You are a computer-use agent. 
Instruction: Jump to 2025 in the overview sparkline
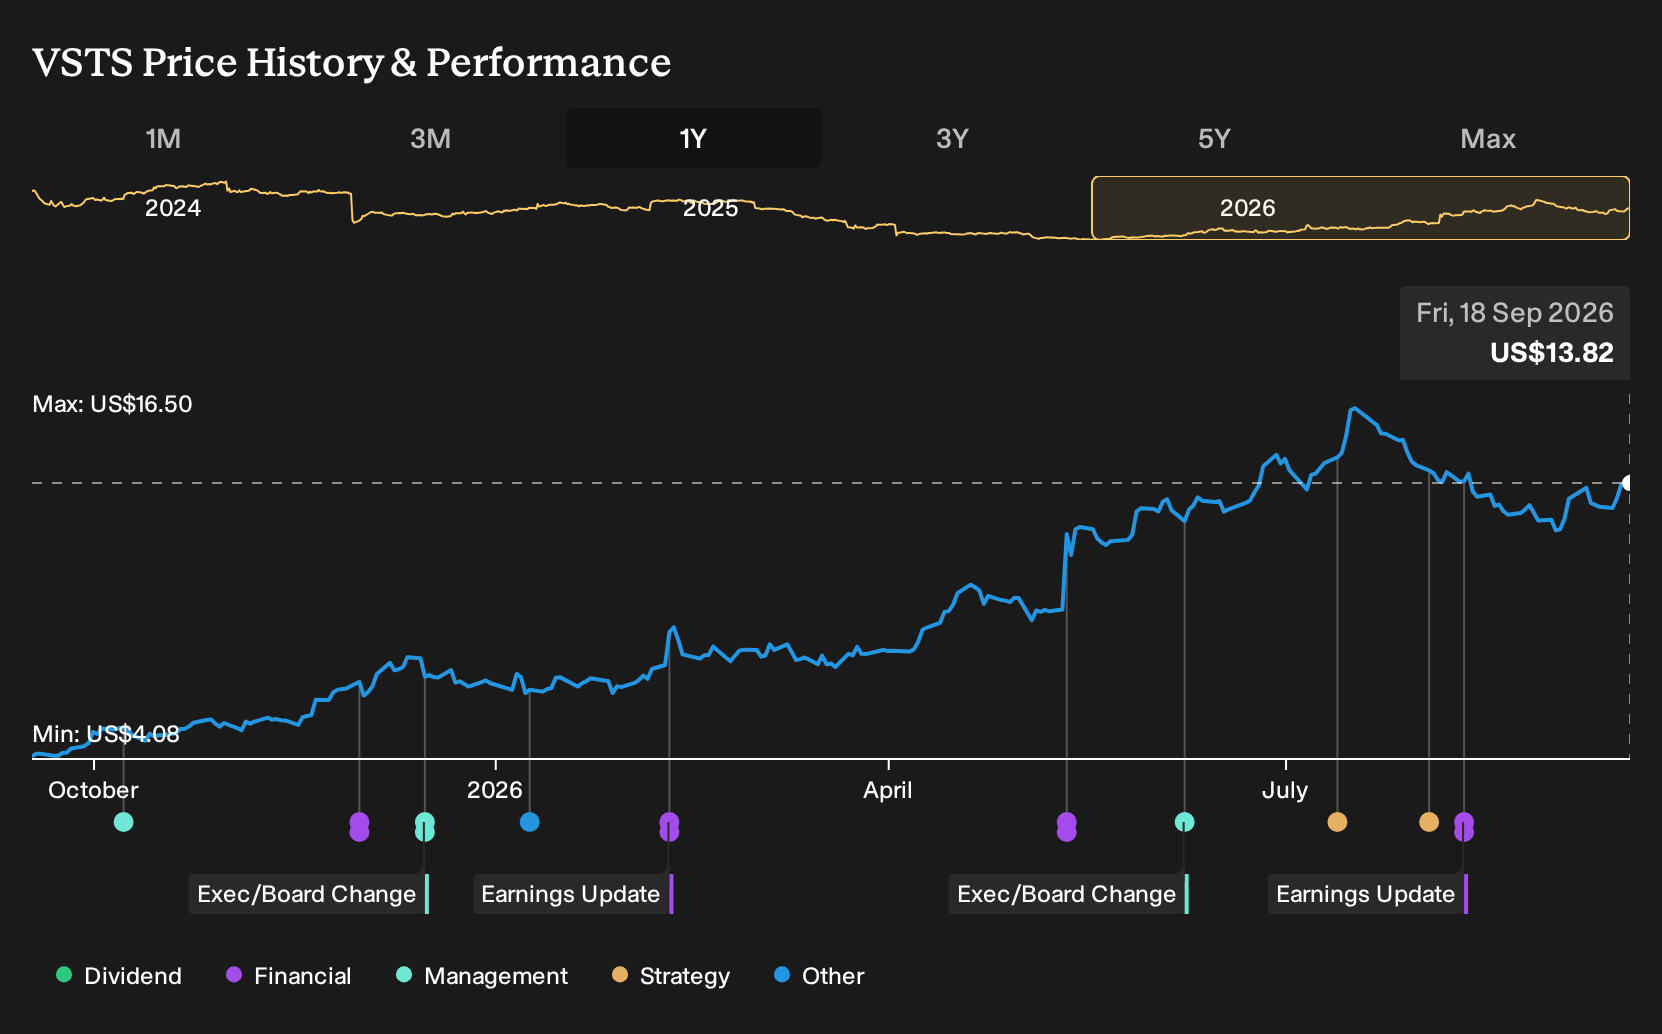(x=710, y=208)
